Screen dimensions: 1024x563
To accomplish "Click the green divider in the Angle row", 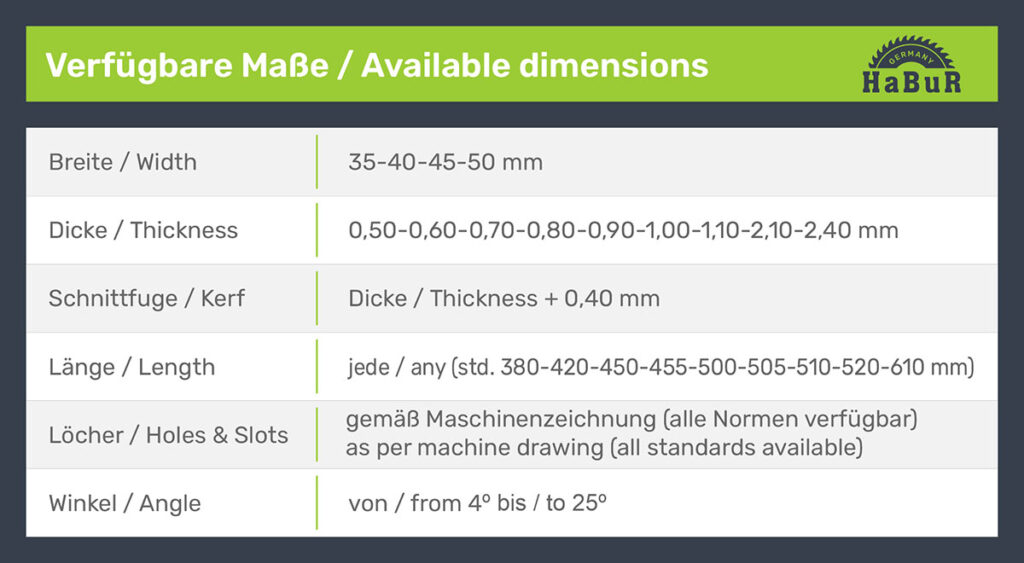I will pyautogui.click(x=317, y=503).
